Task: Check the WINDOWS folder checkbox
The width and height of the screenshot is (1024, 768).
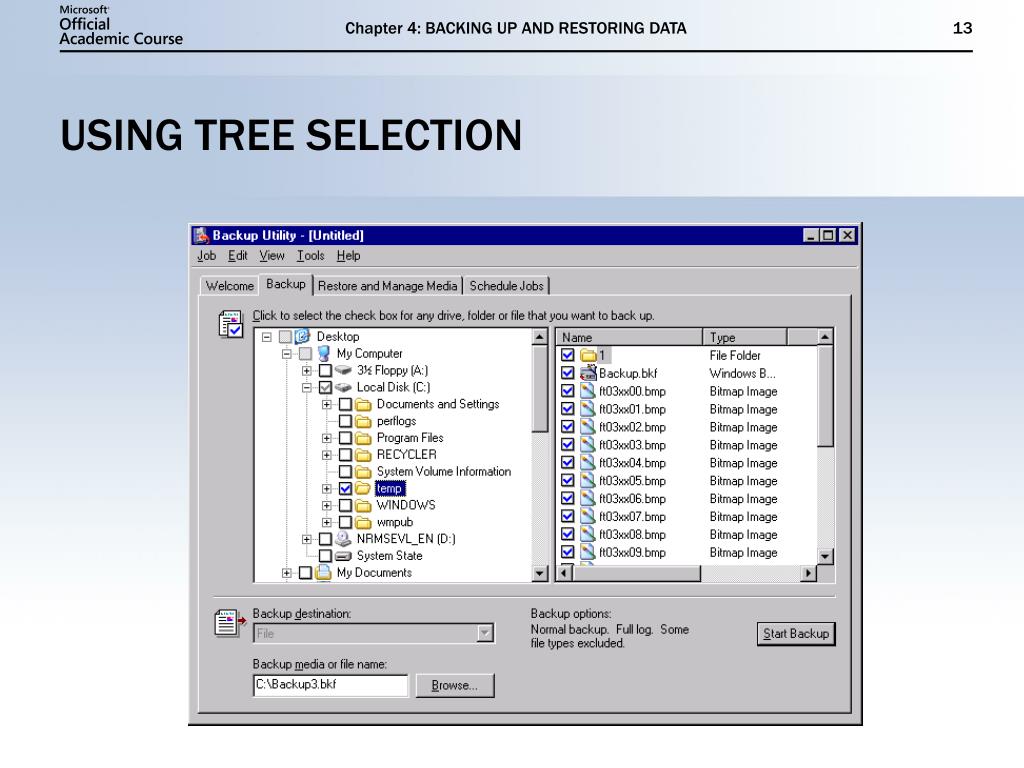Action: (x=345, y=505)
